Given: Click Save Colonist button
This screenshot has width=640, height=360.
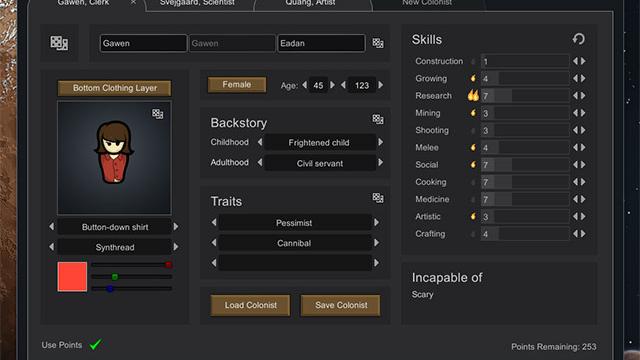Looking at the screenshot, I should pos(341,305).
